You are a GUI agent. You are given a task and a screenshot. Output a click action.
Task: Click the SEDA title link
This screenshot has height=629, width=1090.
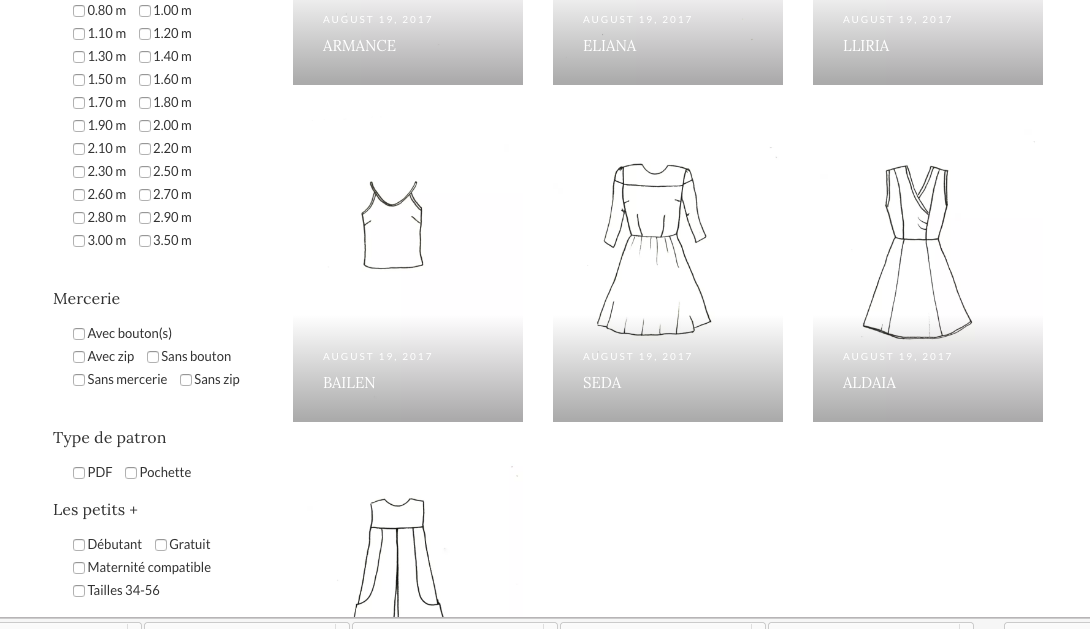click(602, 383)
